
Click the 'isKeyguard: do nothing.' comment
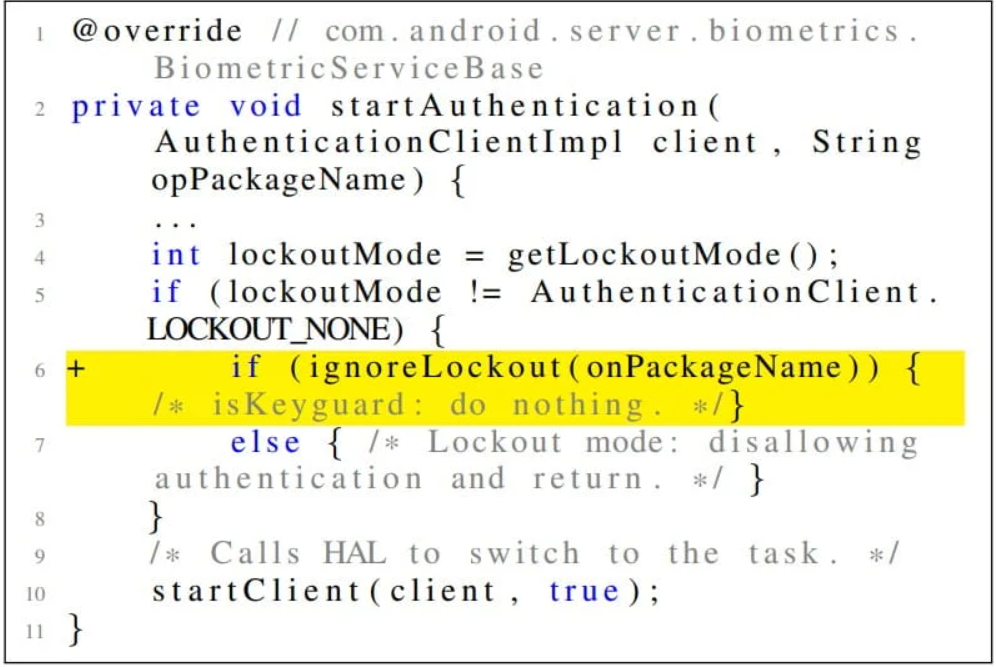(x=437, y=405)
